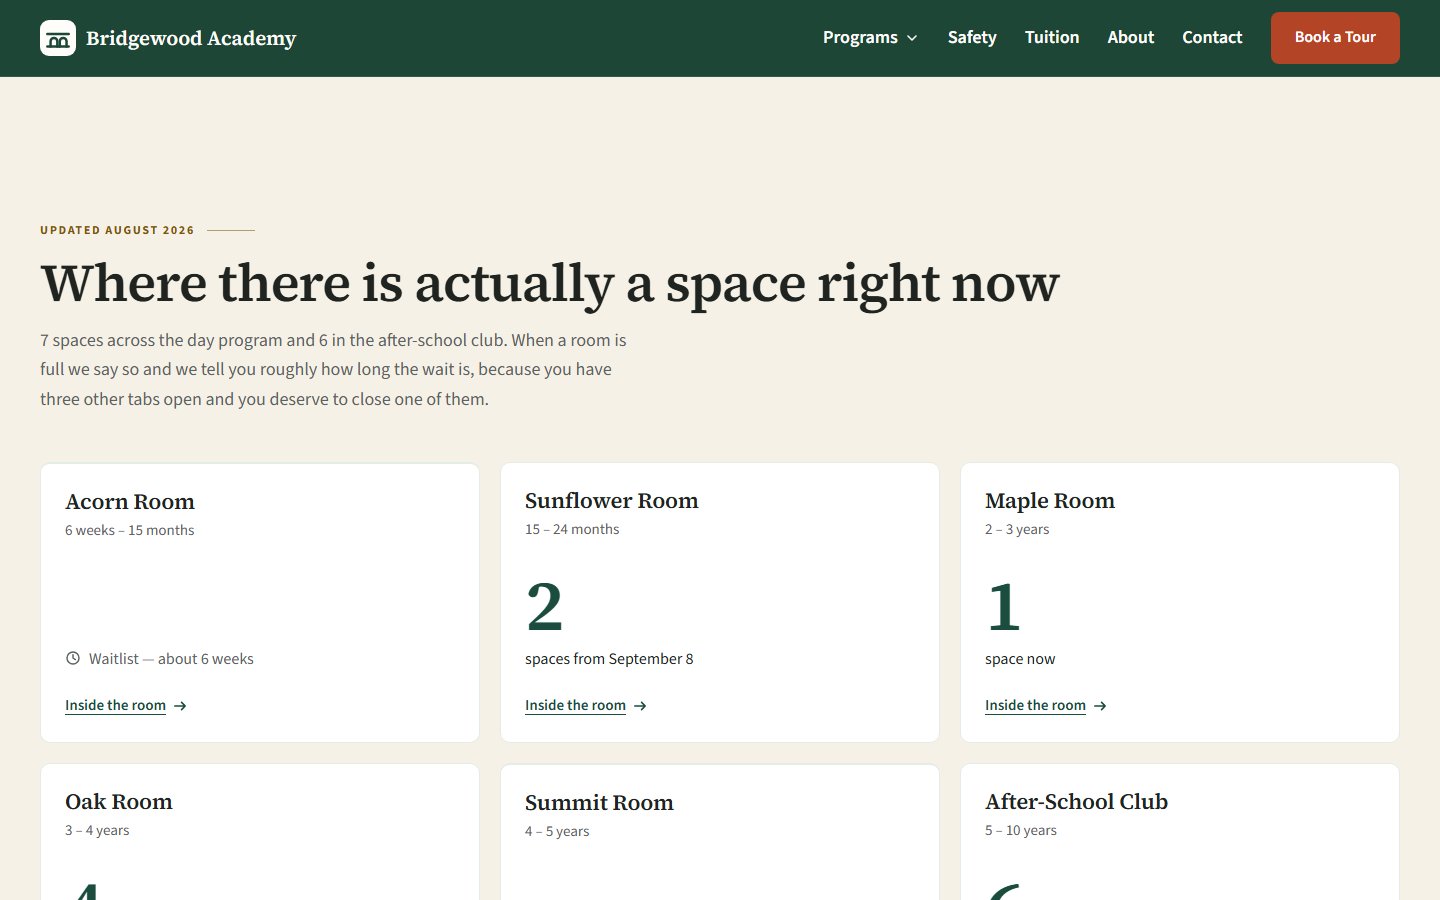Select the Sunflower Room heading
1440x900 pixels.
click(x=612, y=500)
